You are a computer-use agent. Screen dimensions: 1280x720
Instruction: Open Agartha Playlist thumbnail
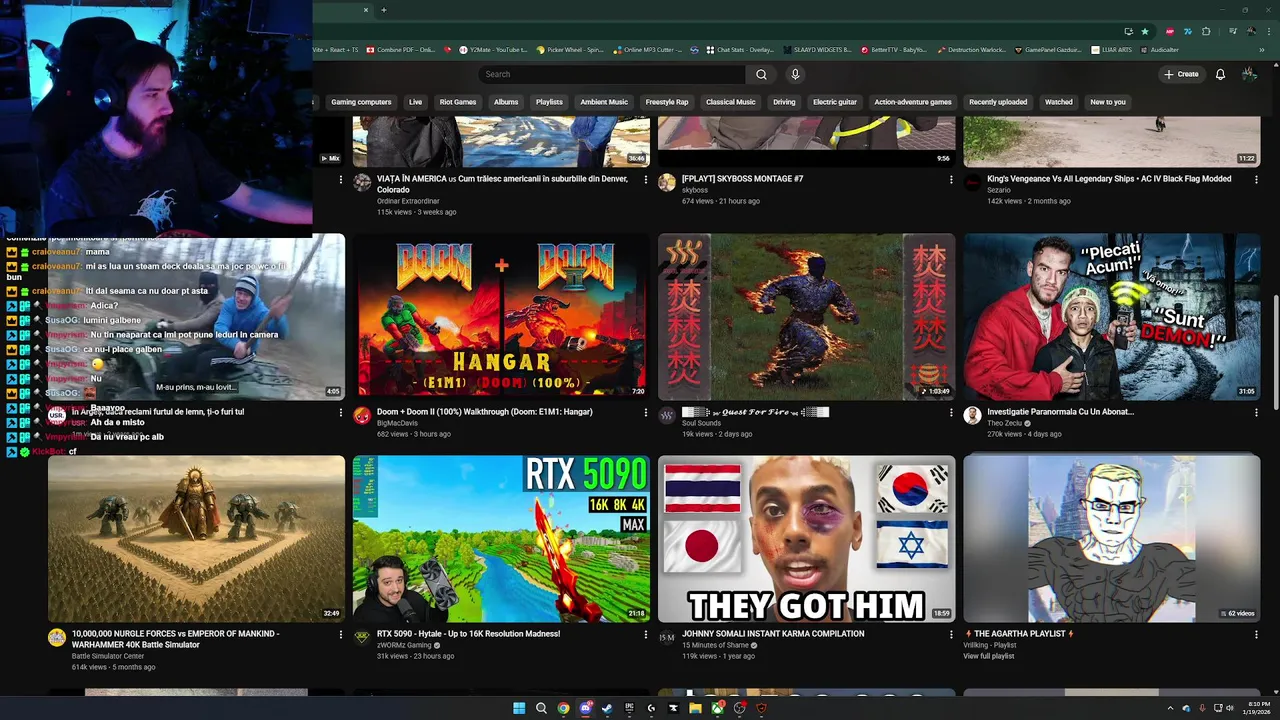click(x=1111, y=538)
